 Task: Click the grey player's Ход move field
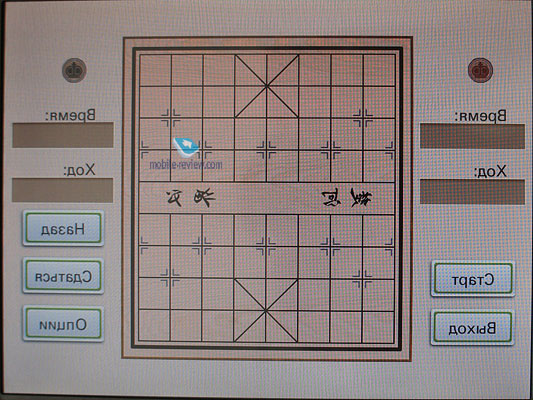pos(63,190)
